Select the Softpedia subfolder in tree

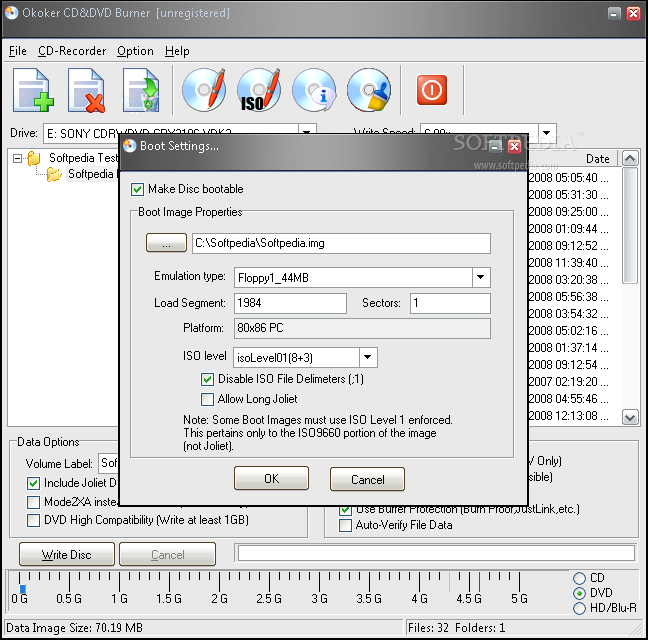[x=91, y=174]
